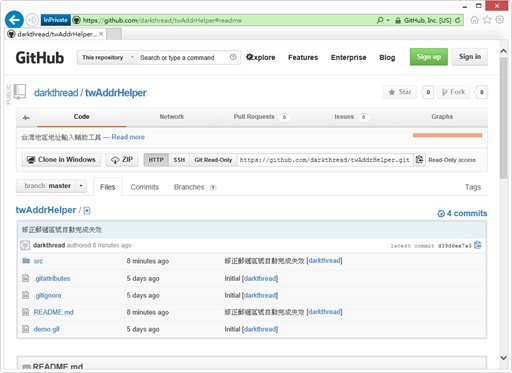Image resolution: width=512 pixels, height=373 pixels.
Task: Open the darkthread owner link
Action: [x=56, y=93]
